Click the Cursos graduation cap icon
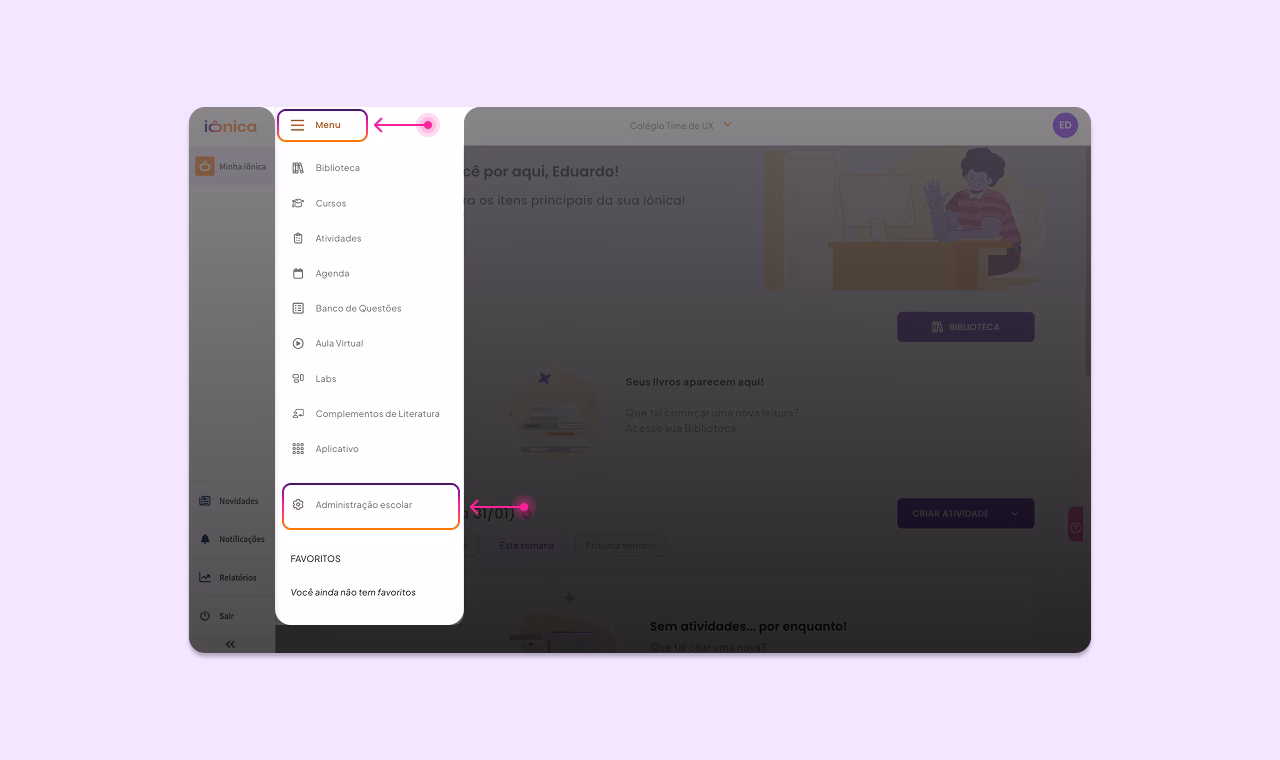 tap(298, 203)
